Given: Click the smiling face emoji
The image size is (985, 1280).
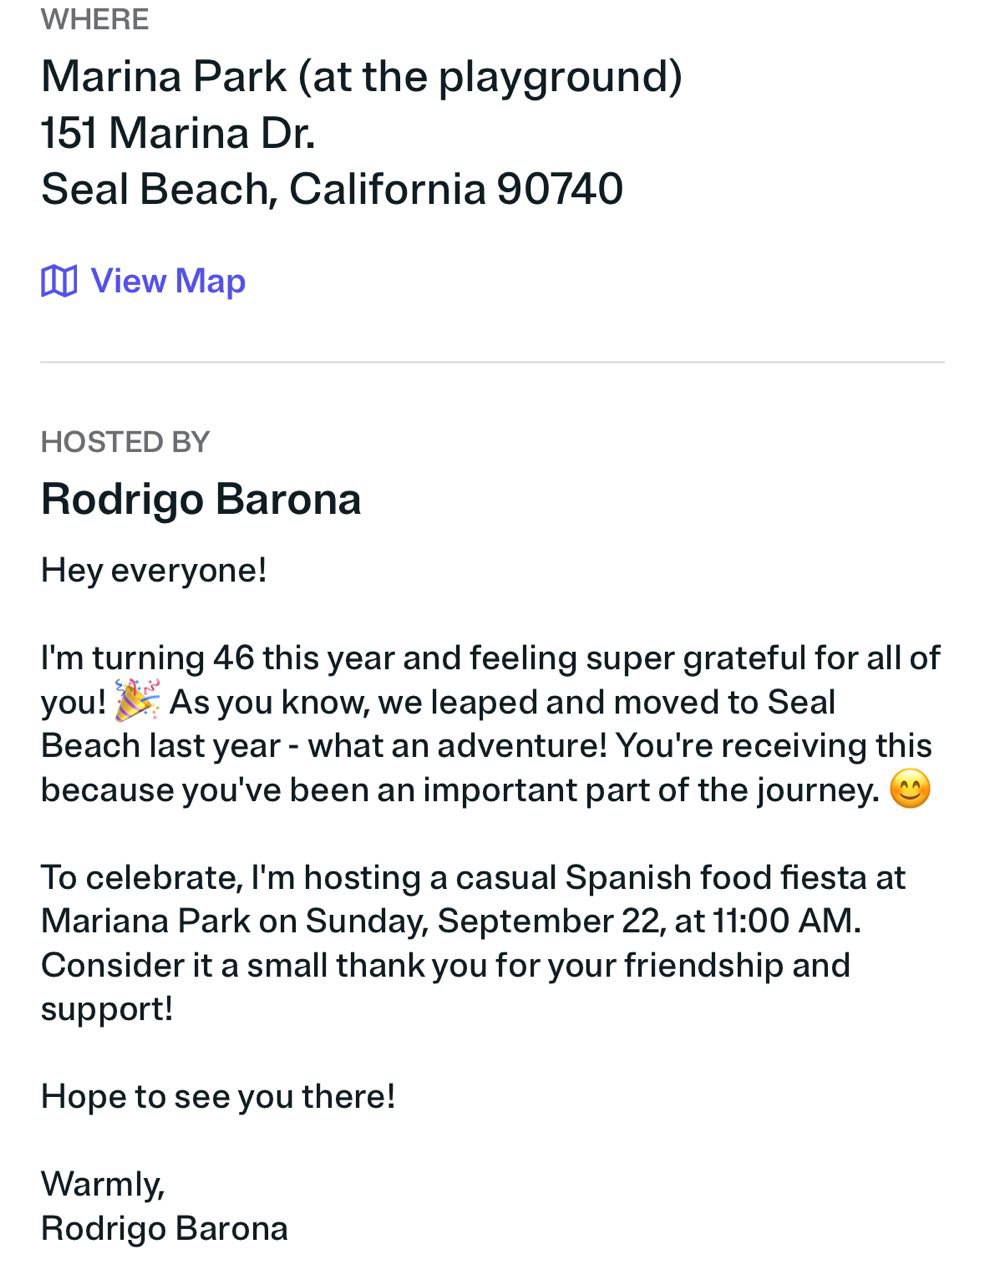Looking at the screenshot, I should (x=910, y=789).
